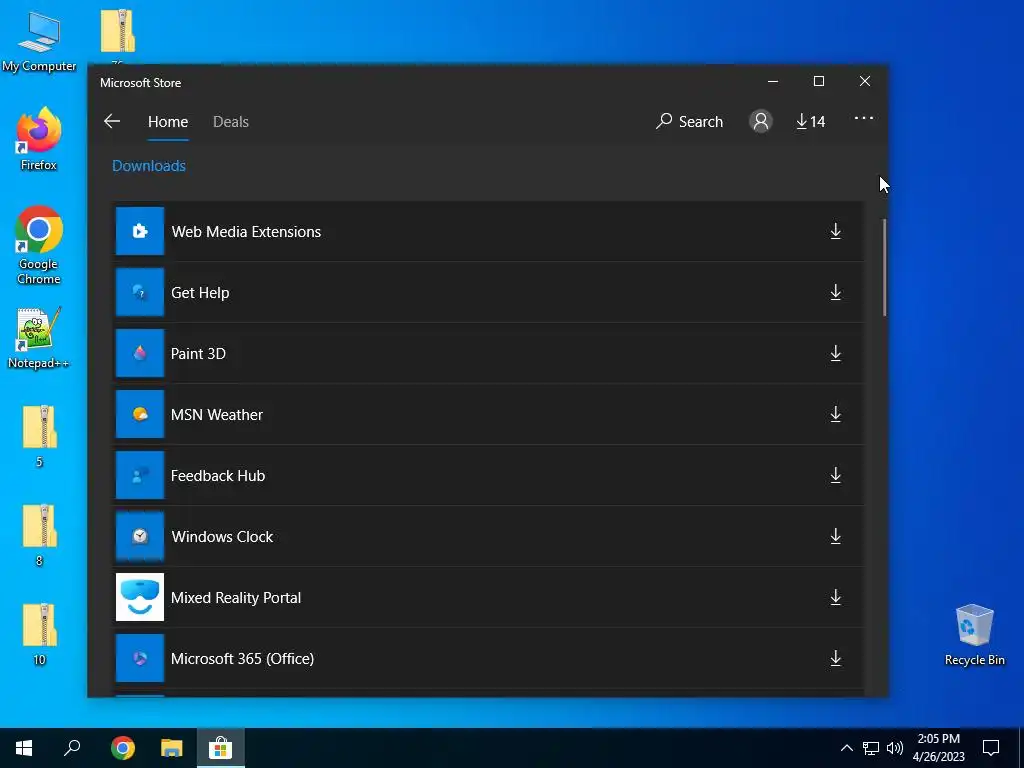Go back with the Store back arrow
The image size is (1024, 768).
(x=112, y=121)
